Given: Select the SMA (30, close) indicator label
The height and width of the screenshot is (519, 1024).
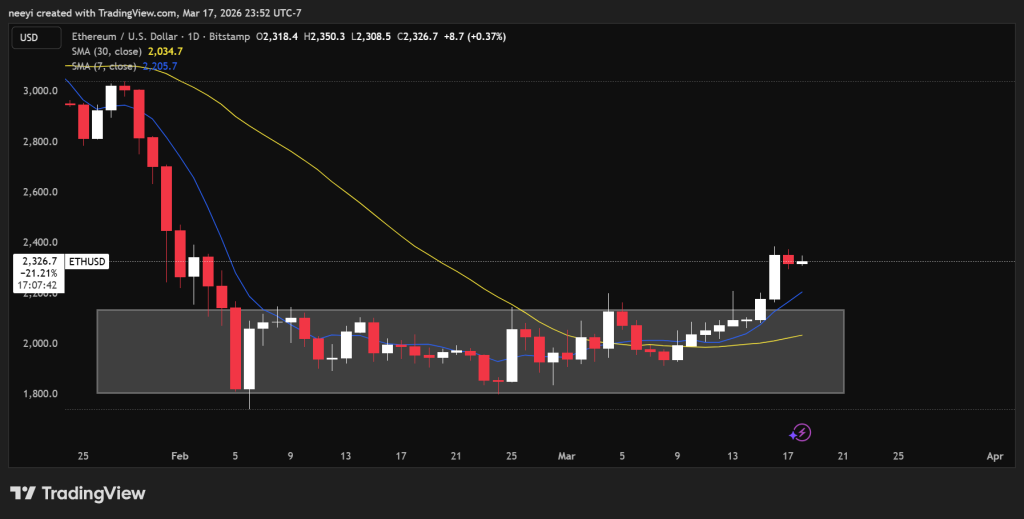Looking at the screenshot, I should (106, 51).
